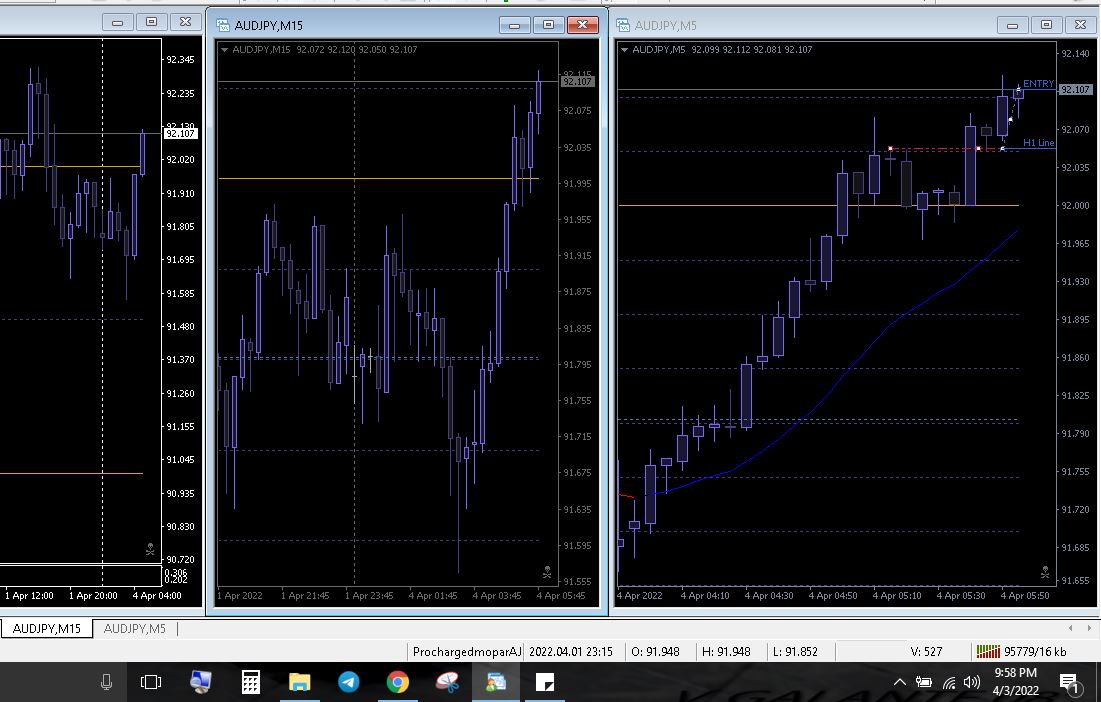The image size is (1101, 702).
Task: Open the computer monitor app in the taskbar
Action: tap(201, 682)
